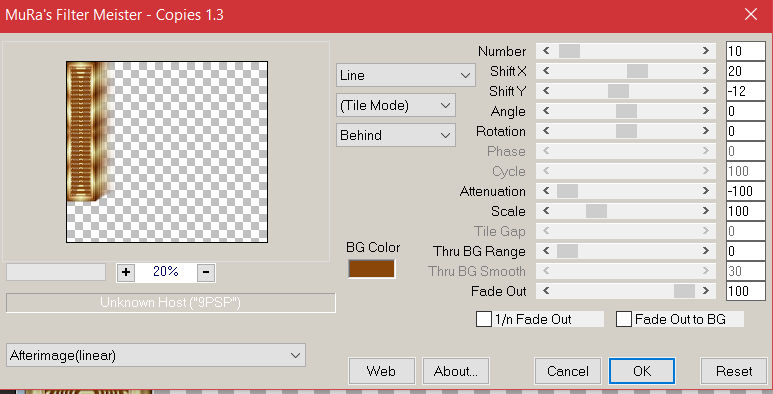Click left arrow of Fade Out slider
773x394 pixels.
point(546,291)
